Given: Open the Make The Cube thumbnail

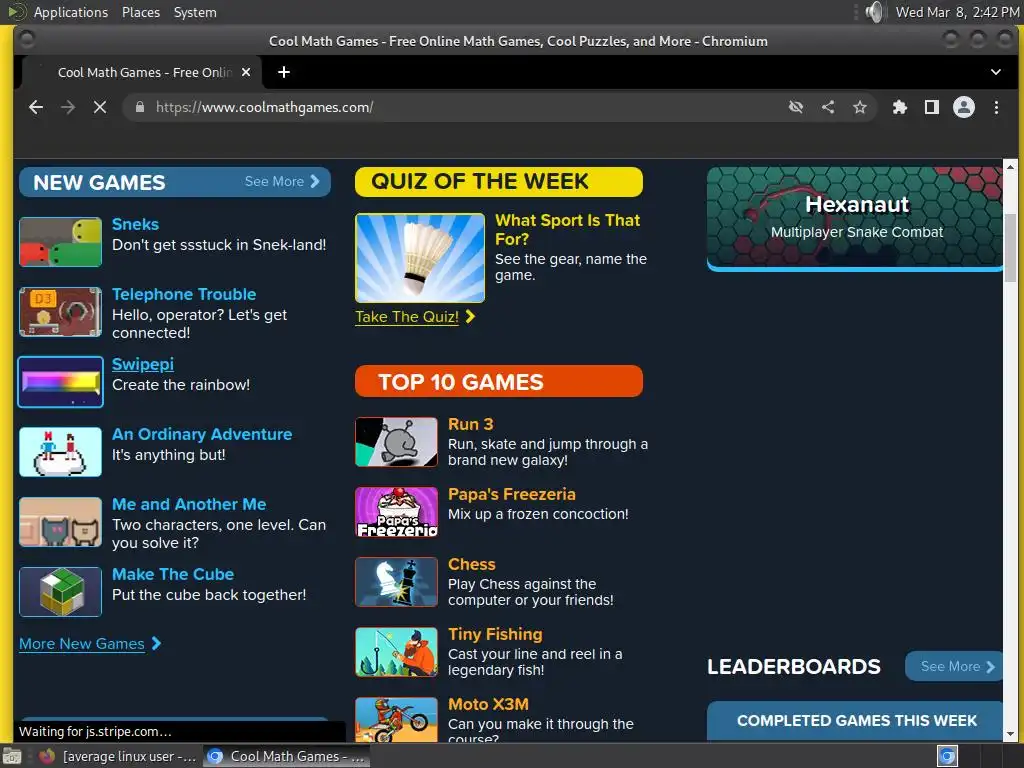Looking at the screenshot, I should coord(60,592).
